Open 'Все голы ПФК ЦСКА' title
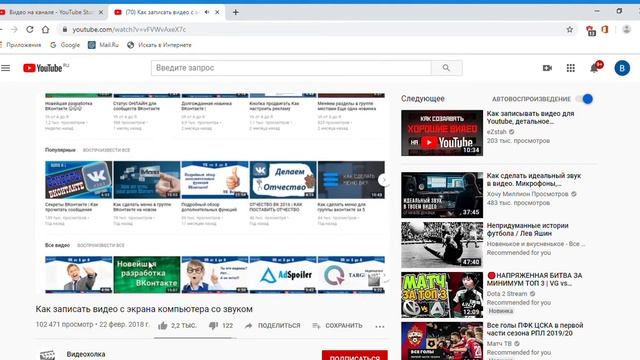 coord(535,329)
